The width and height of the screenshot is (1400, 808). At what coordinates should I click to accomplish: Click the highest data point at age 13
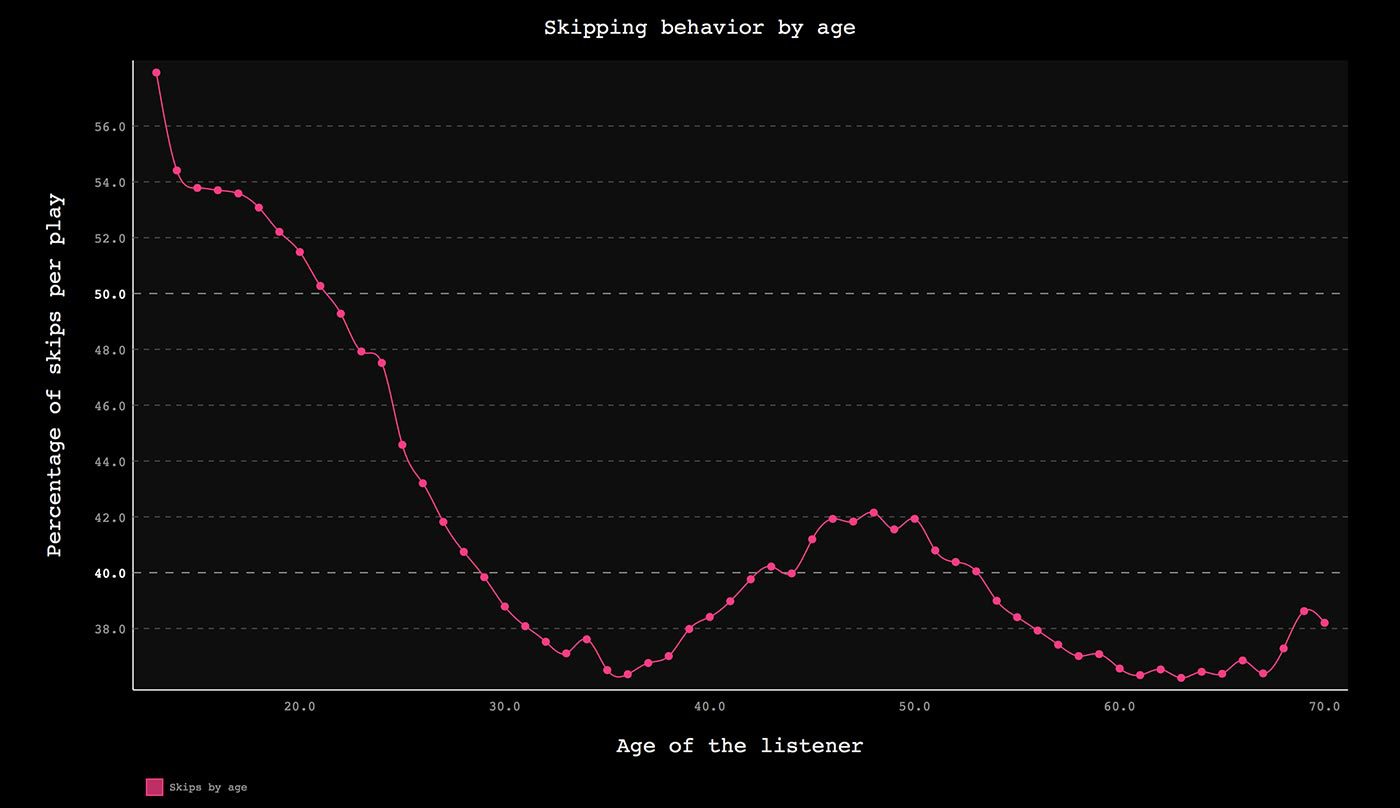(156, 73)
